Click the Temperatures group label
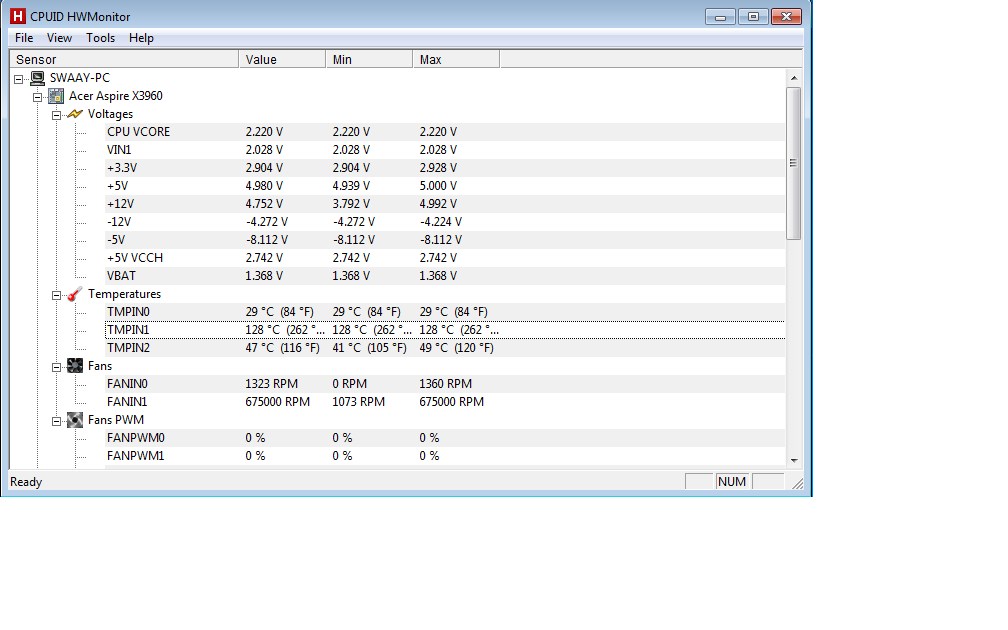1008x630 pixels. tap(125, 294)
